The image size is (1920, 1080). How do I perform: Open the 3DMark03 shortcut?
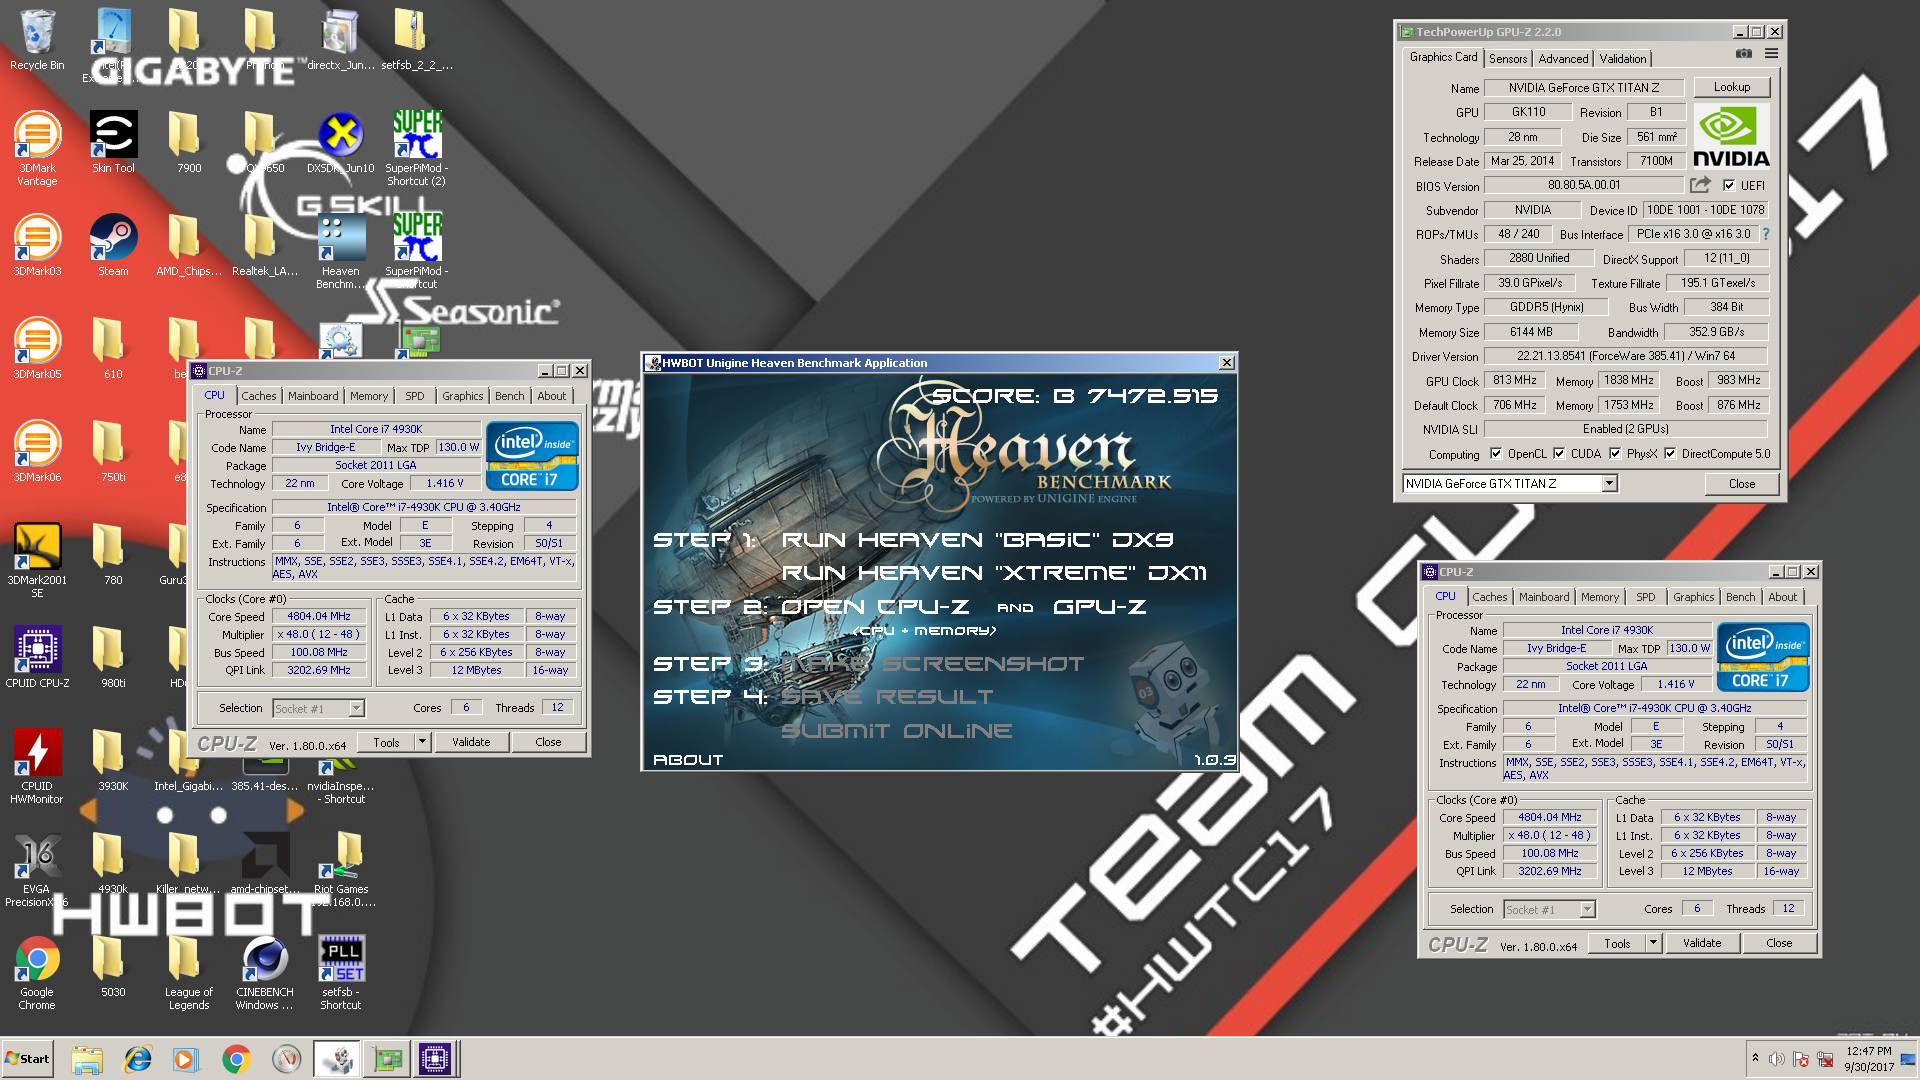[x=37, y=245]
